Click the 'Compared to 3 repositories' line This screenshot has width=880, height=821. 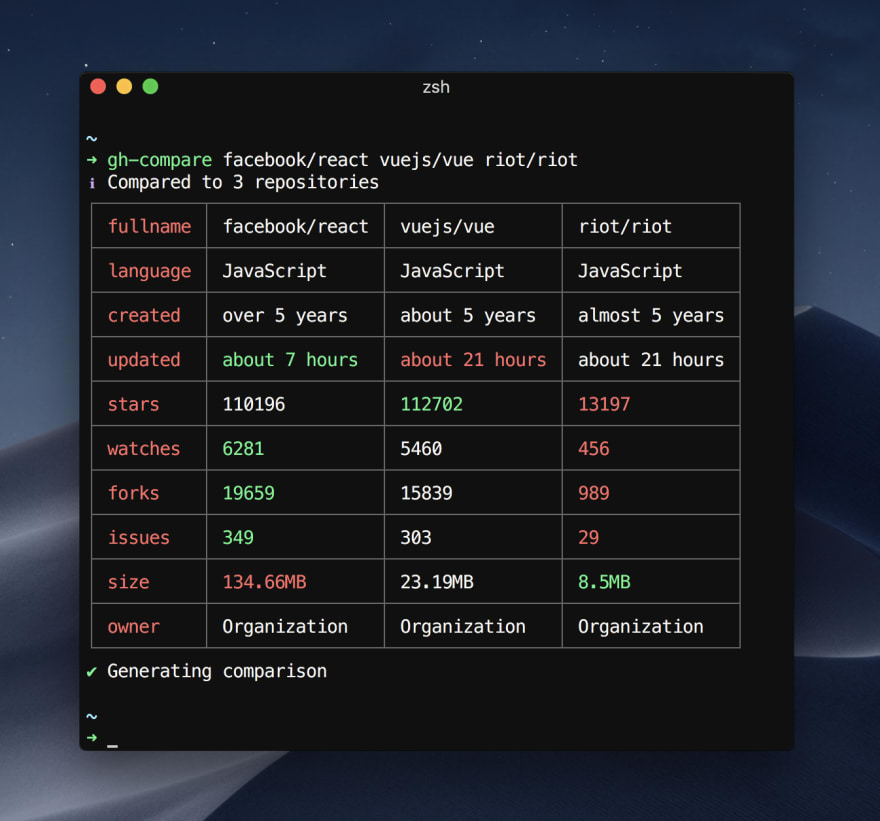(x=243, y=182)
